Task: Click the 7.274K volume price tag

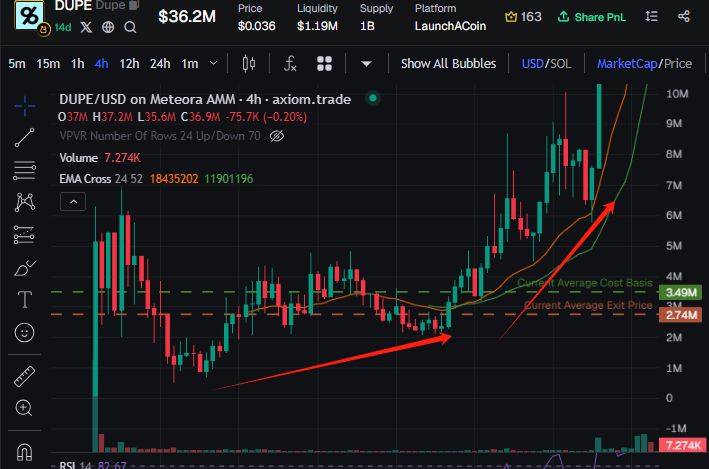Action: 683,445
